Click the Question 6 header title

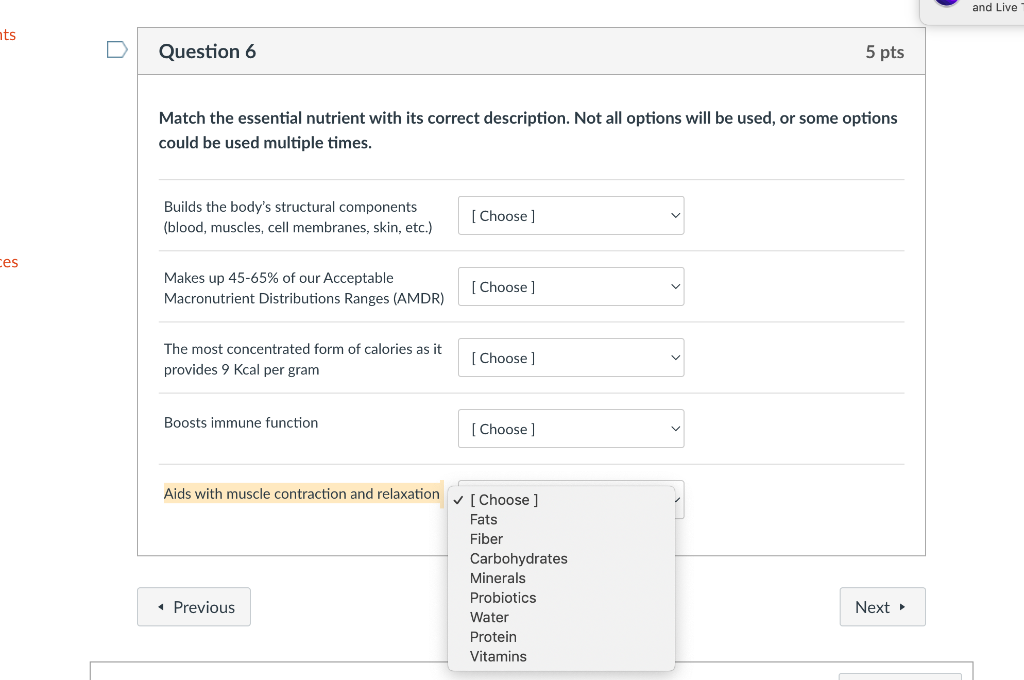[x=207, y=52]
